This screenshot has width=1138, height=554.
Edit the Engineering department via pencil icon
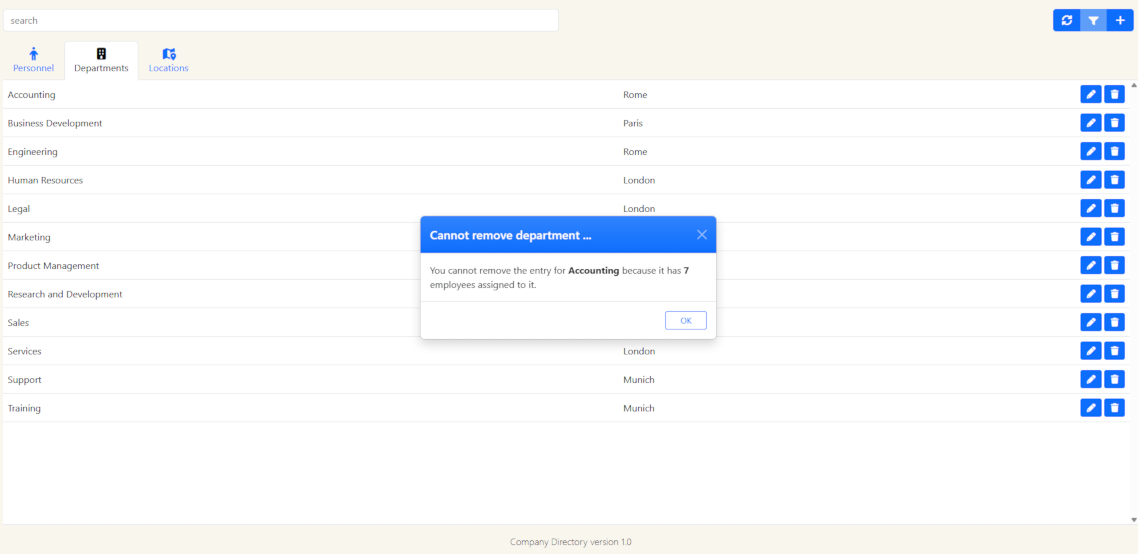point(1091,152)
